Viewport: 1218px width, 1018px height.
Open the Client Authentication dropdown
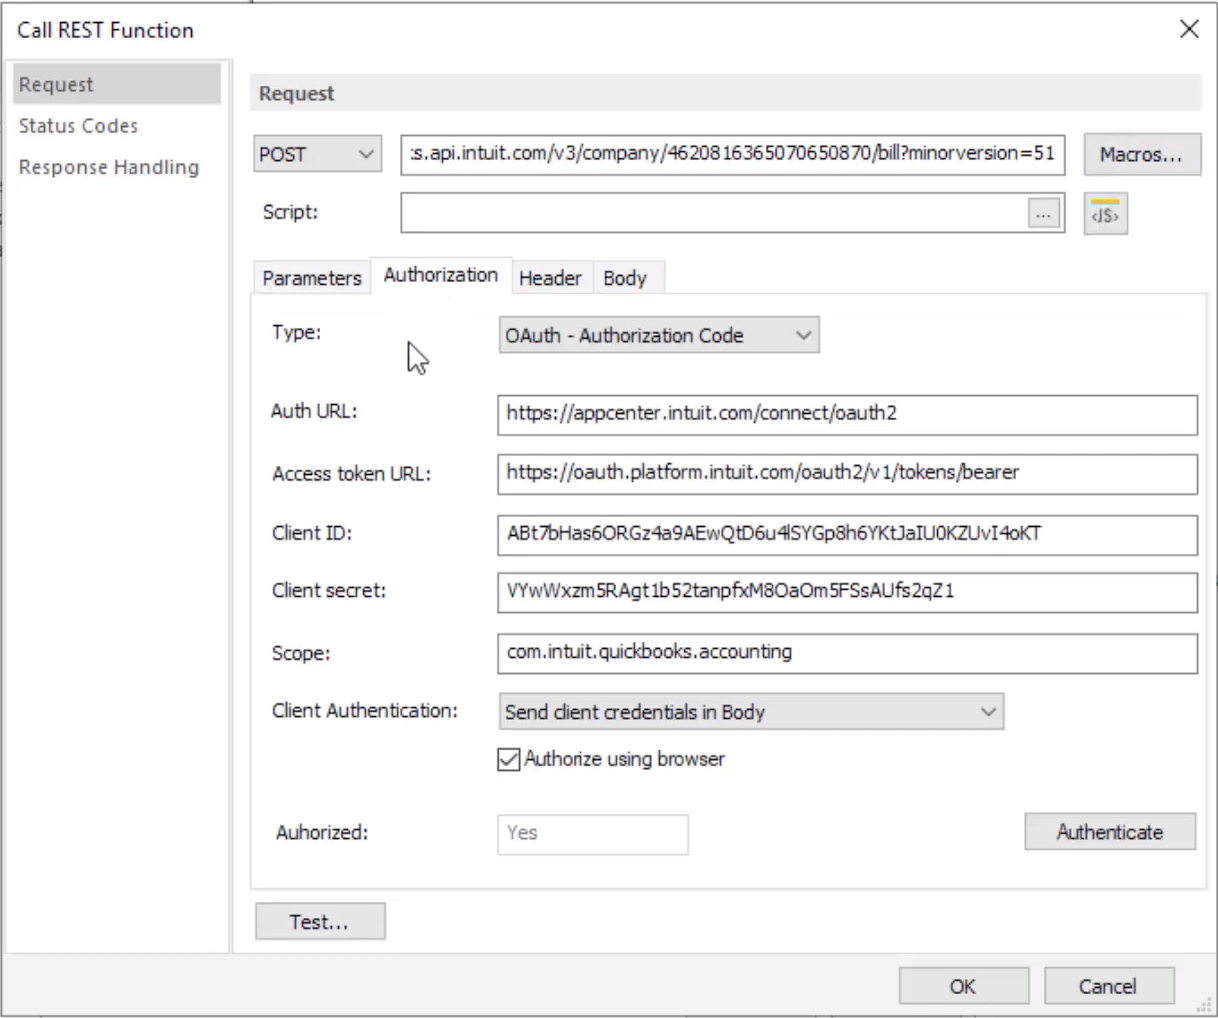click(x=750, y=711)
